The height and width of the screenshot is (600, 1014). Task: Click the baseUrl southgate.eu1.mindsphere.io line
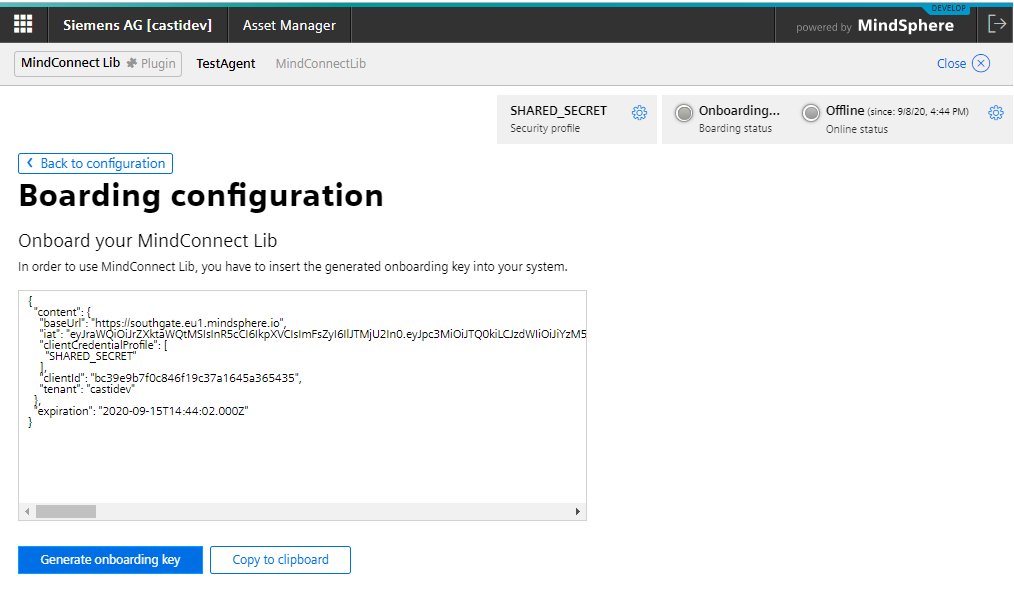[162, 323]
